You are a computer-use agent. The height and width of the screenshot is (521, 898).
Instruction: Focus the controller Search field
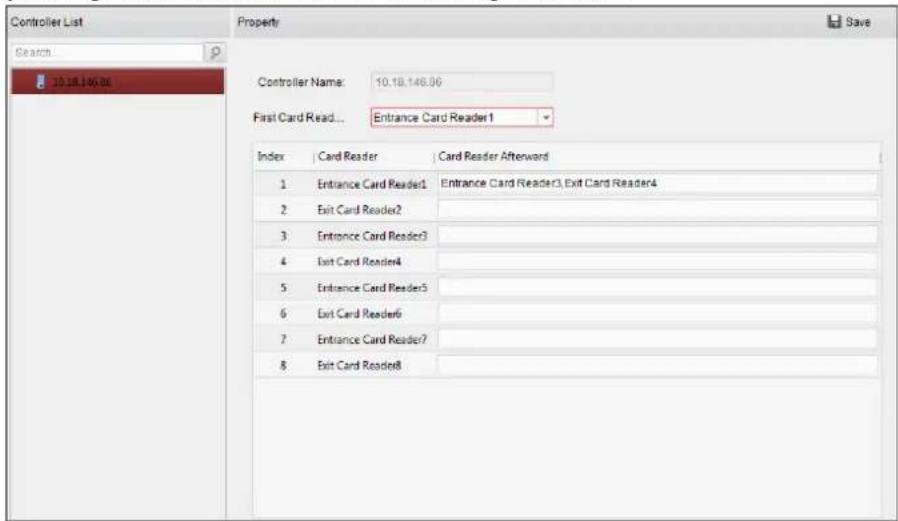point(108,53)
